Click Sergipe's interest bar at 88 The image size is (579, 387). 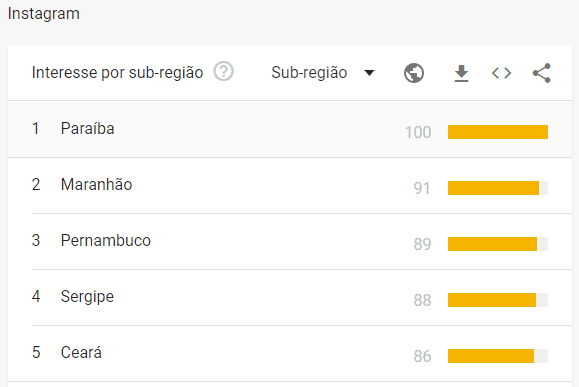pos(492,300)
